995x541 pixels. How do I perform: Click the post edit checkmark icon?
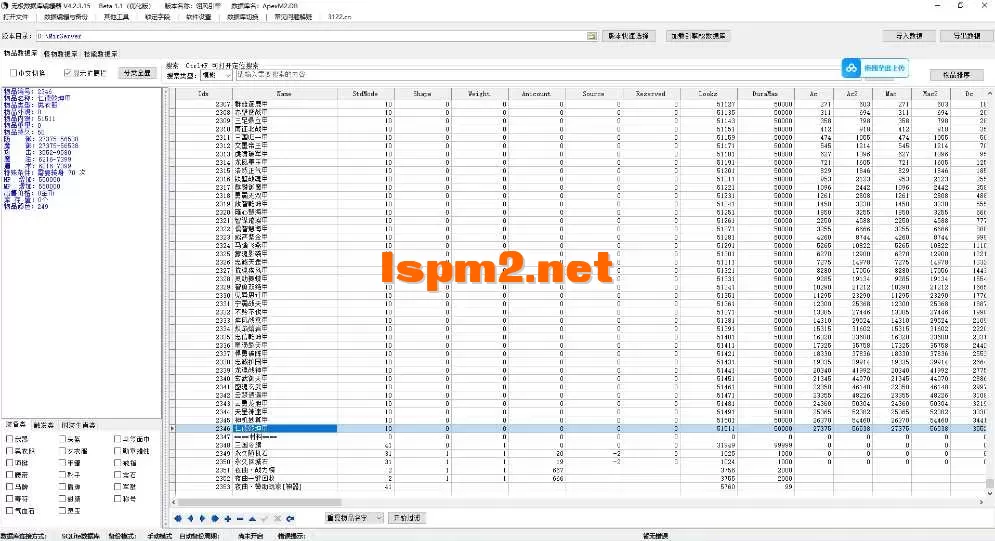tap(265, 518)
